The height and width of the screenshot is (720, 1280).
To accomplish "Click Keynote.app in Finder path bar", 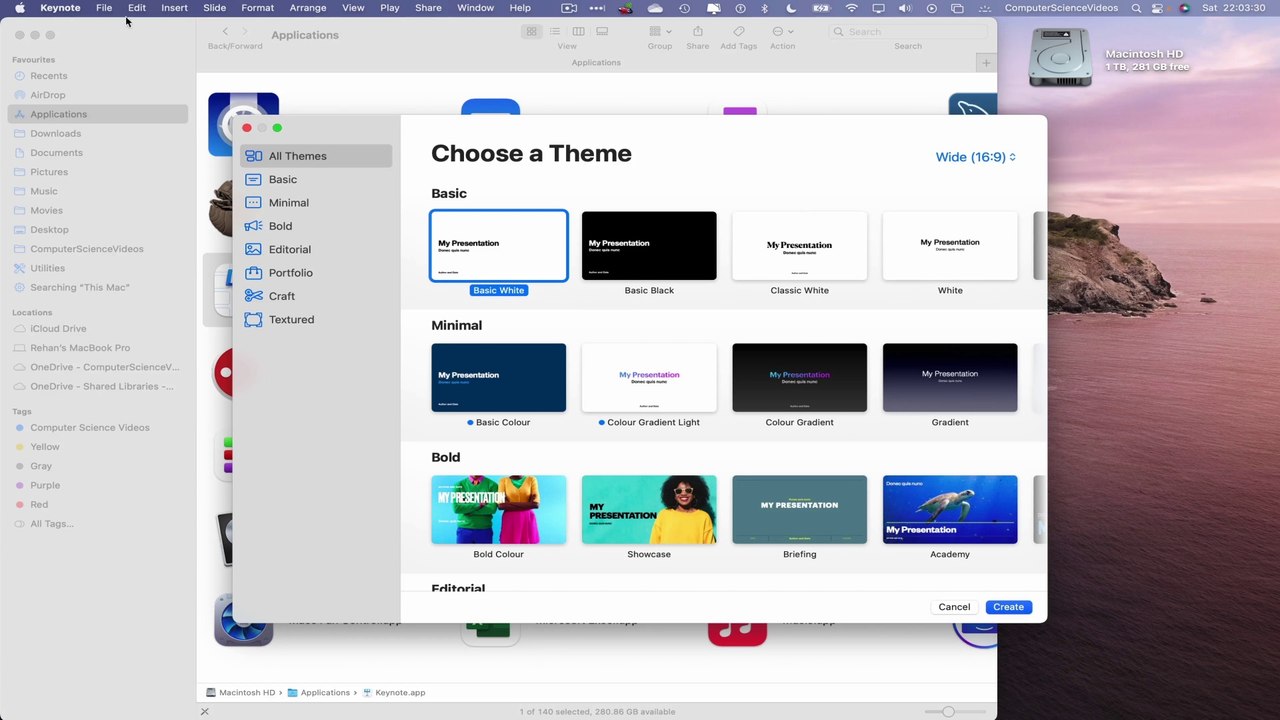I will pyautogui.click(x=394, y=693).
